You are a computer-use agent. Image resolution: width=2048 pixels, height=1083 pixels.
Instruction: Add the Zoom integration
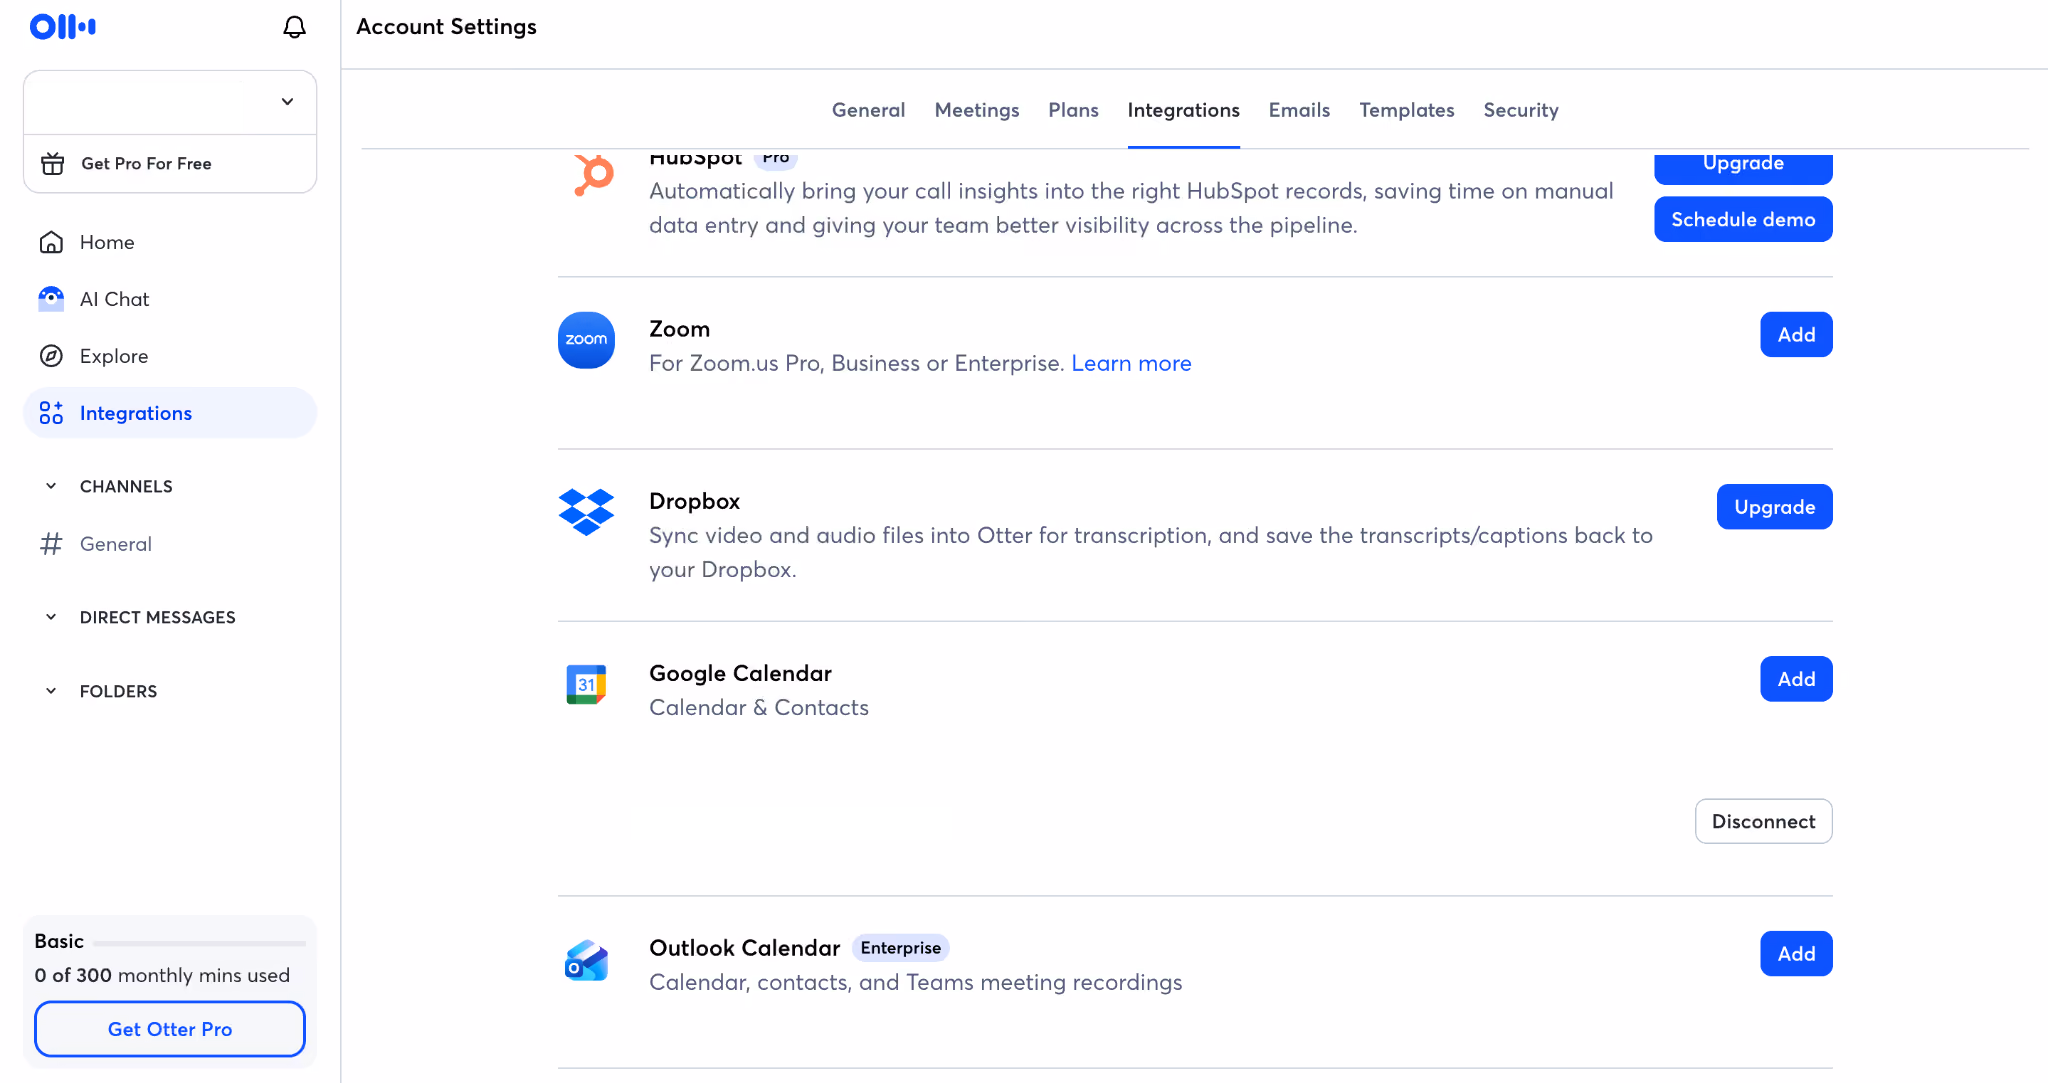[x=1796, y=335]
